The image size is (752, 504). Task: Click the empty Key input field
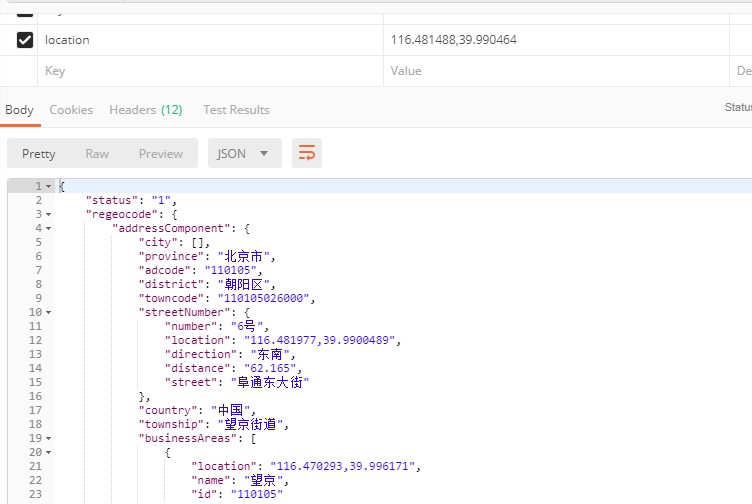211,71
